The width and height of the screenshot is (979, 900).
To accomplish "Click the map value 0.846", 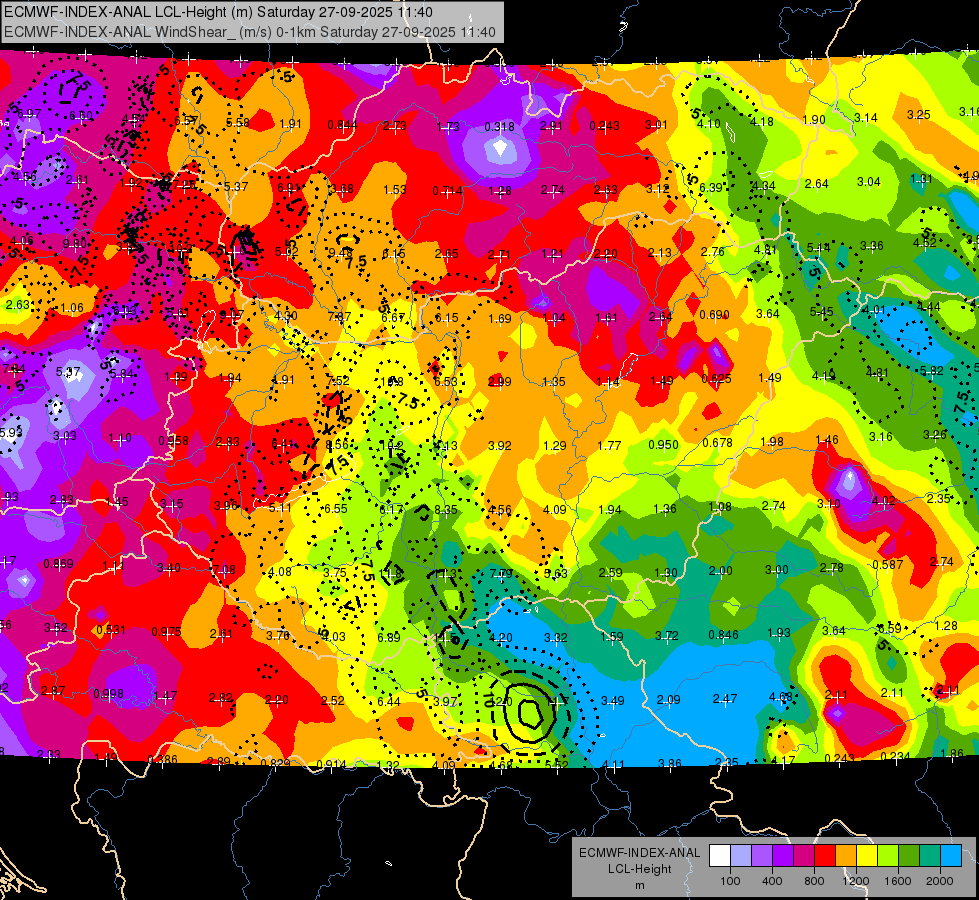I will click(x=723, y=635).
